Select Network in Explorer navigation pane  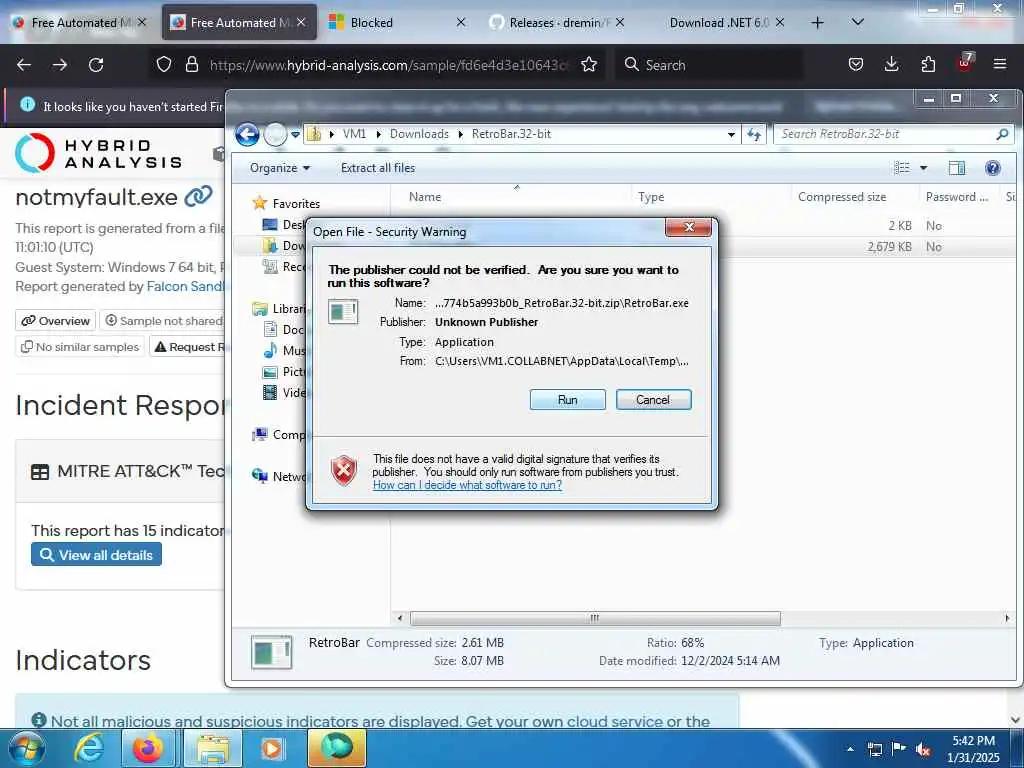click(279, 477)
